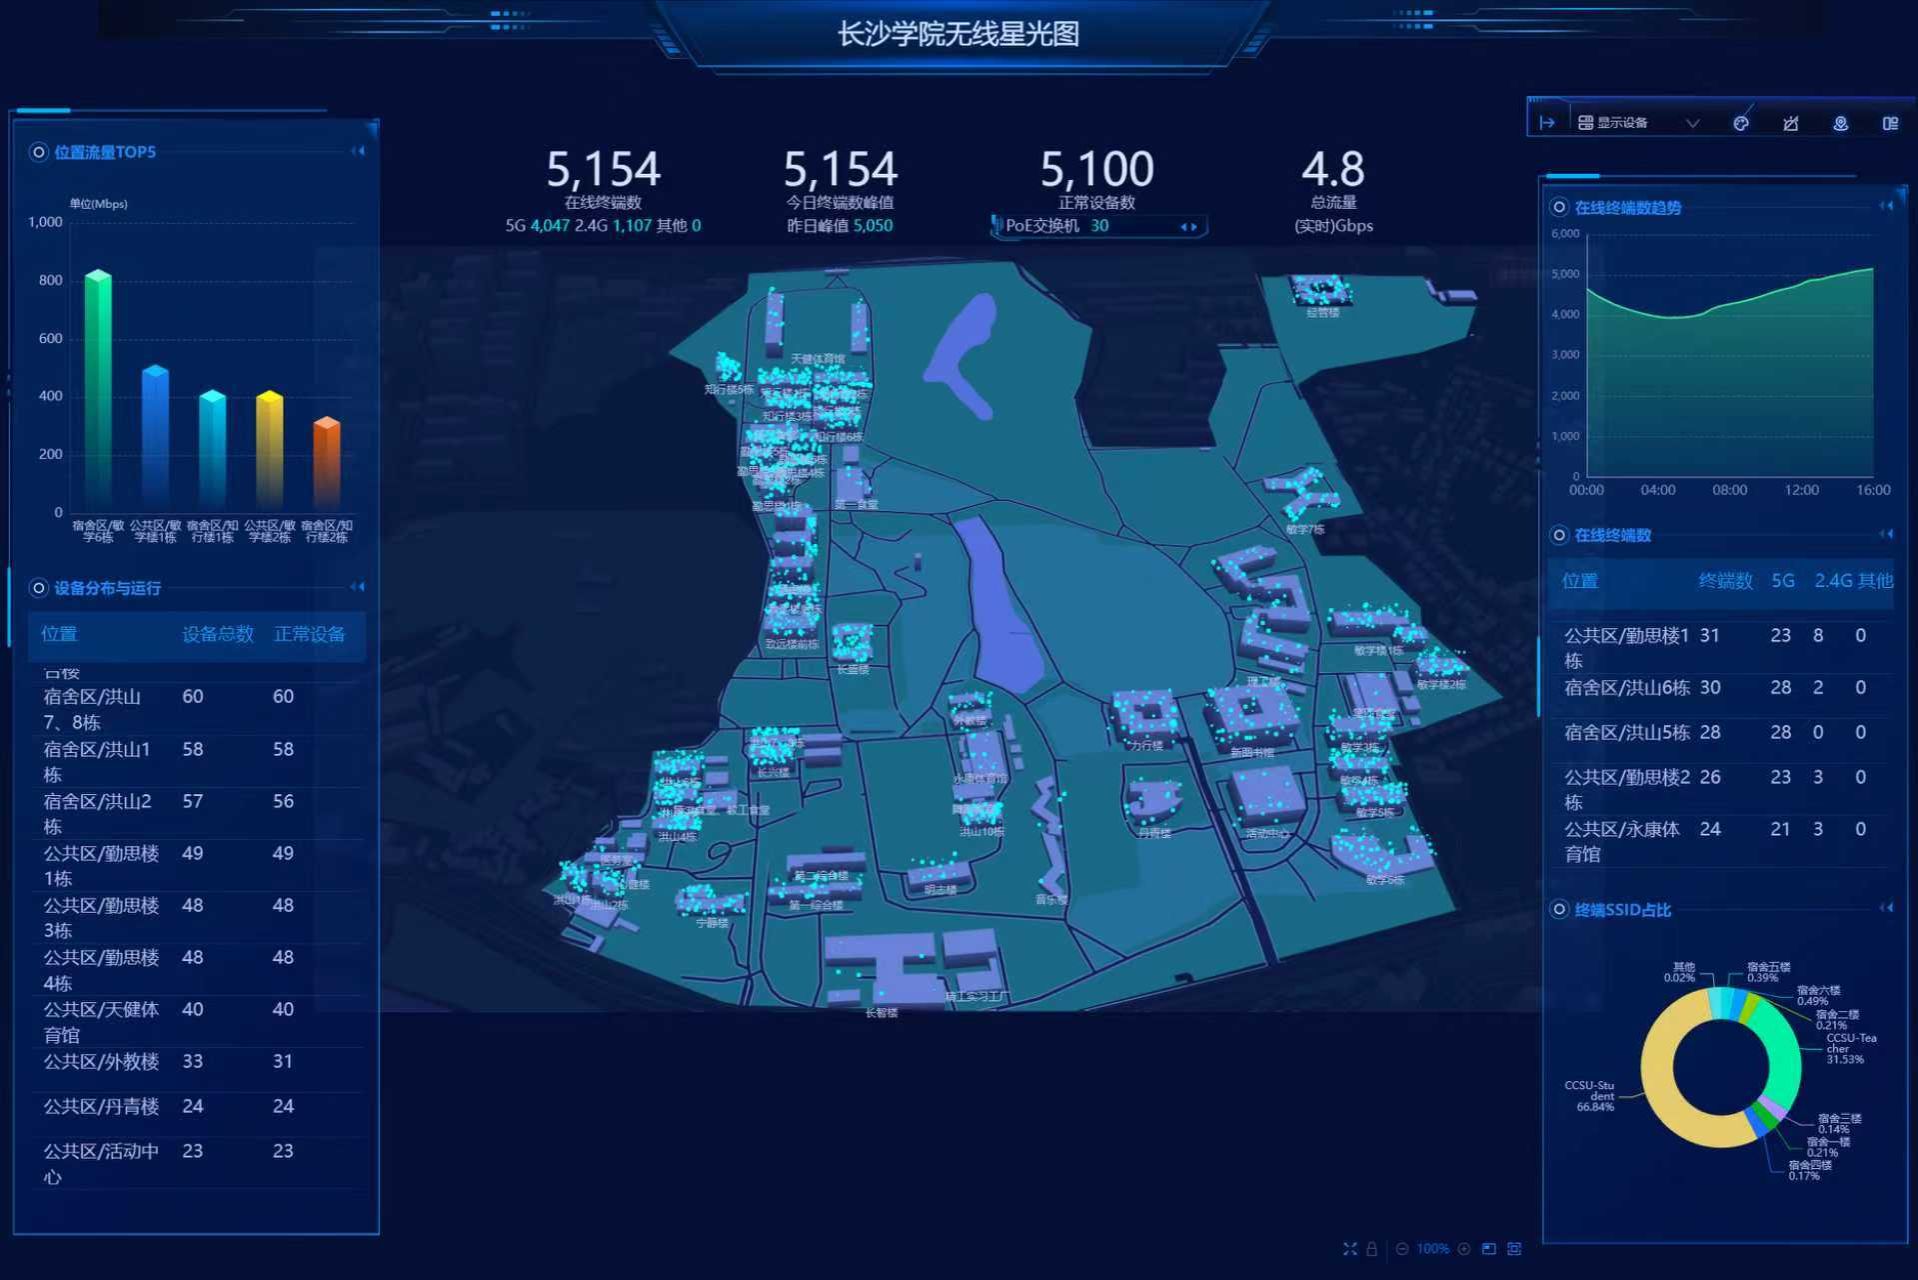Collapse the 位置流量TOP5 panel
This screenshot has width=1918, height=1280.
click(358, 151)
